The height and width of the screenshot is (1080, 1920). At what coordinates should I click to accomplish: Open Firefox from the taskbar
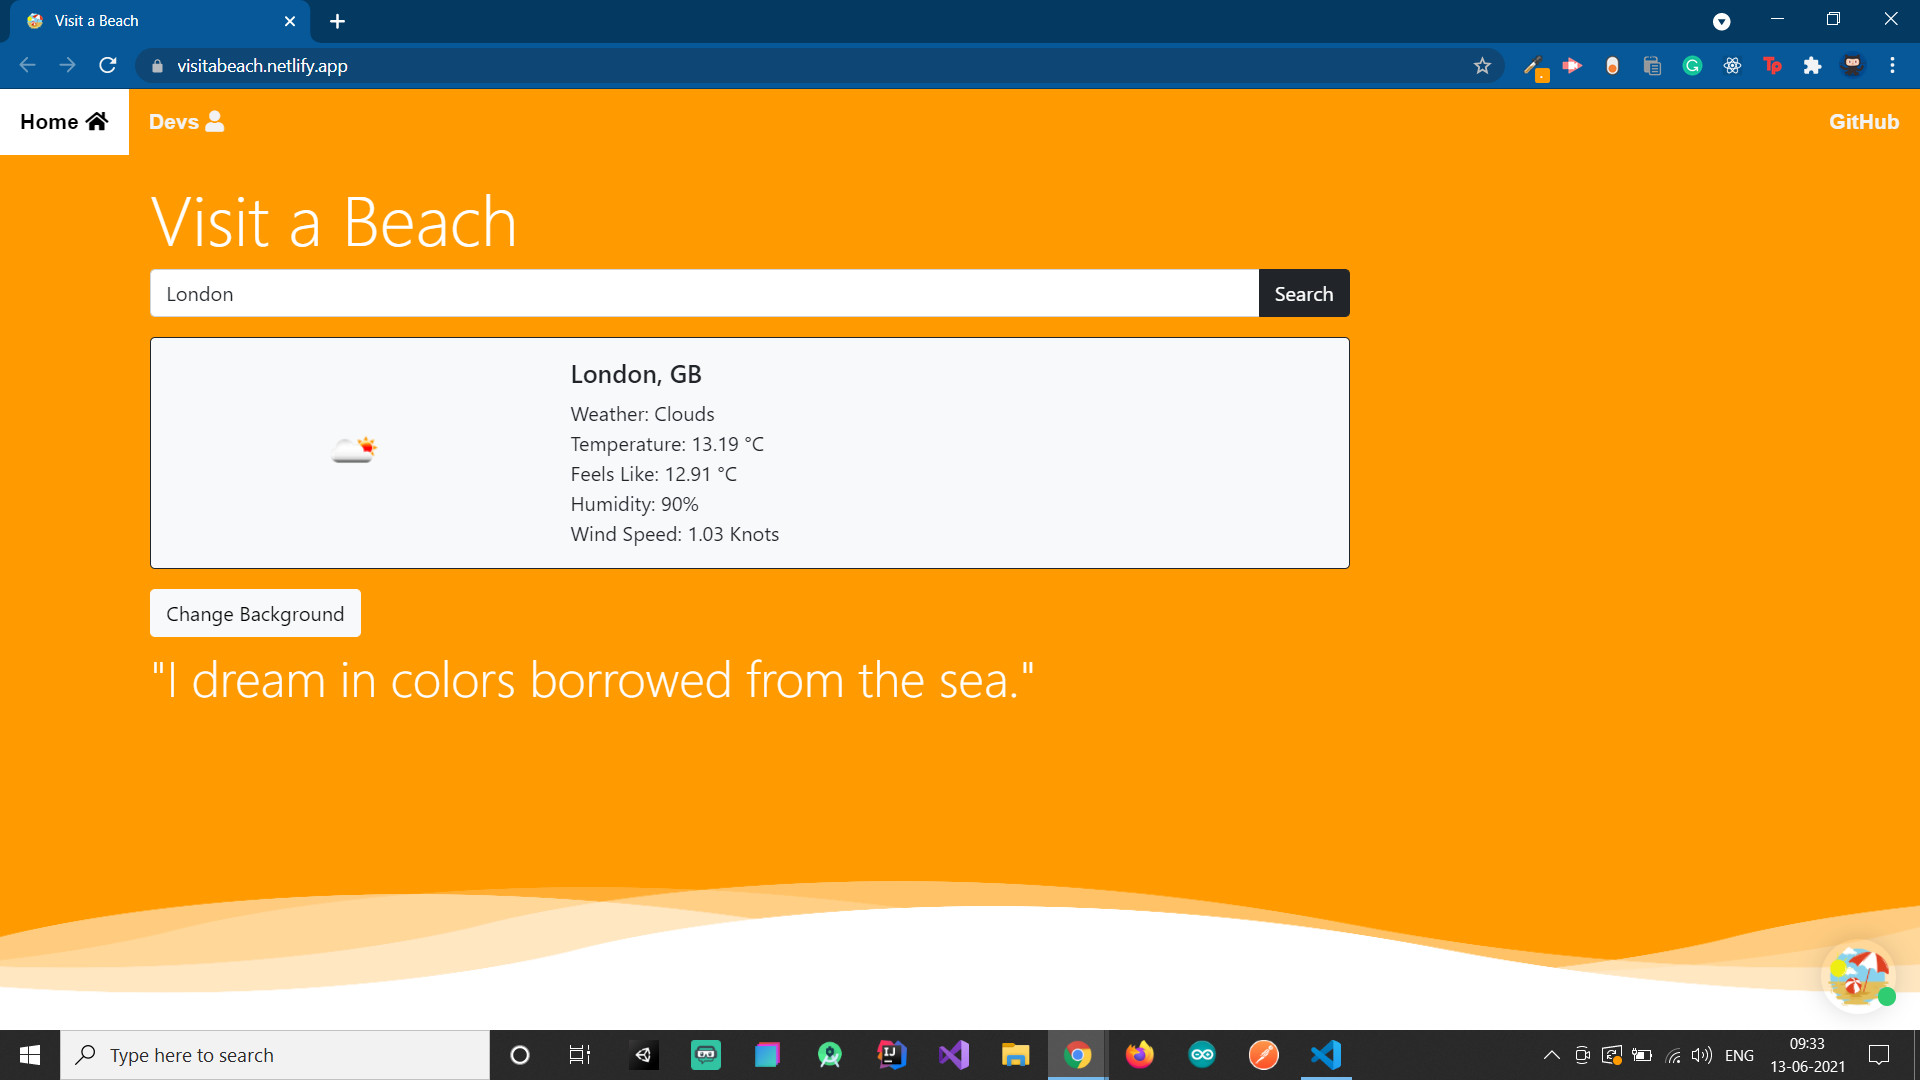coord(1139,1055)
